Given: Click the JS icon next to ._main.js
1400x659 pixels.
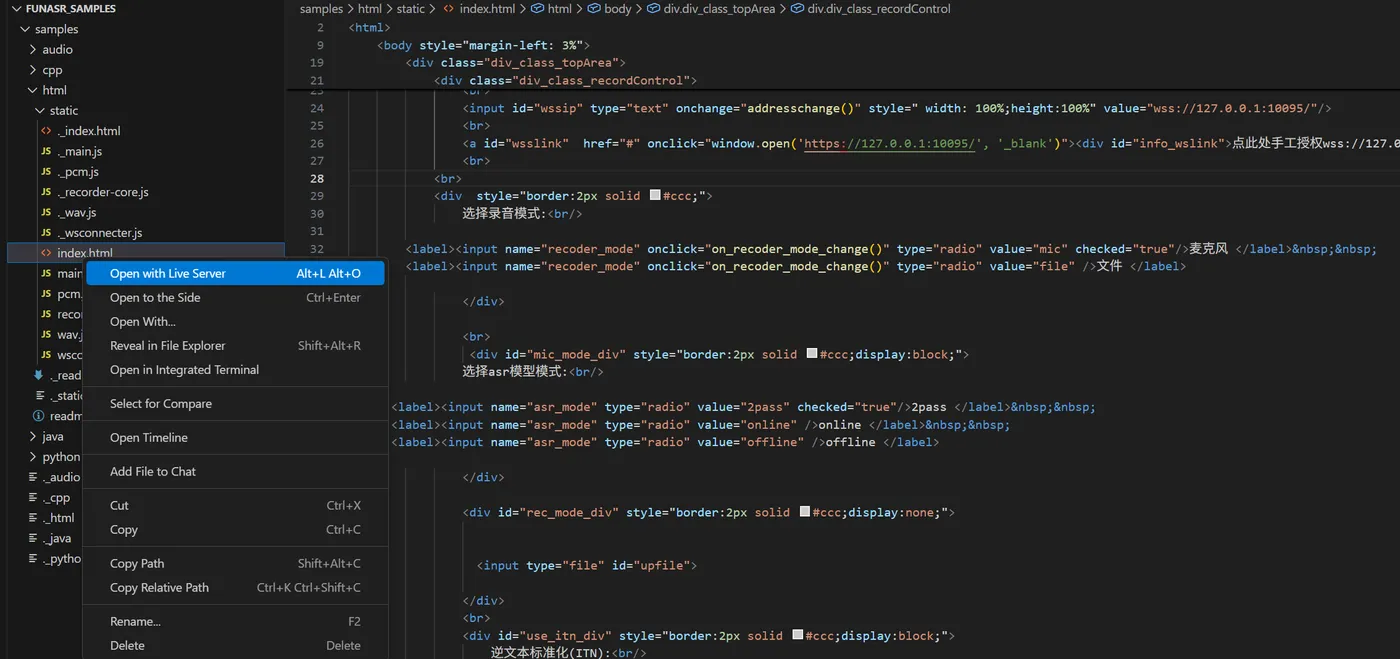Looking at the screenshot, I should tap(46, 151).
